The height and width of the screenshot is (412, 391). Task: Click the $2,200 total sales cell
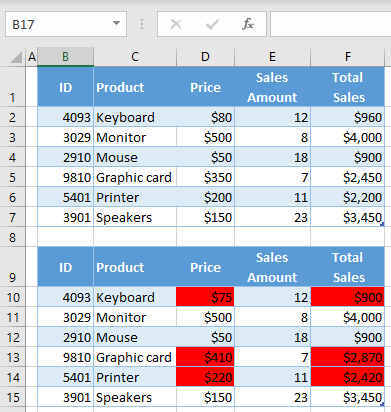348,197
